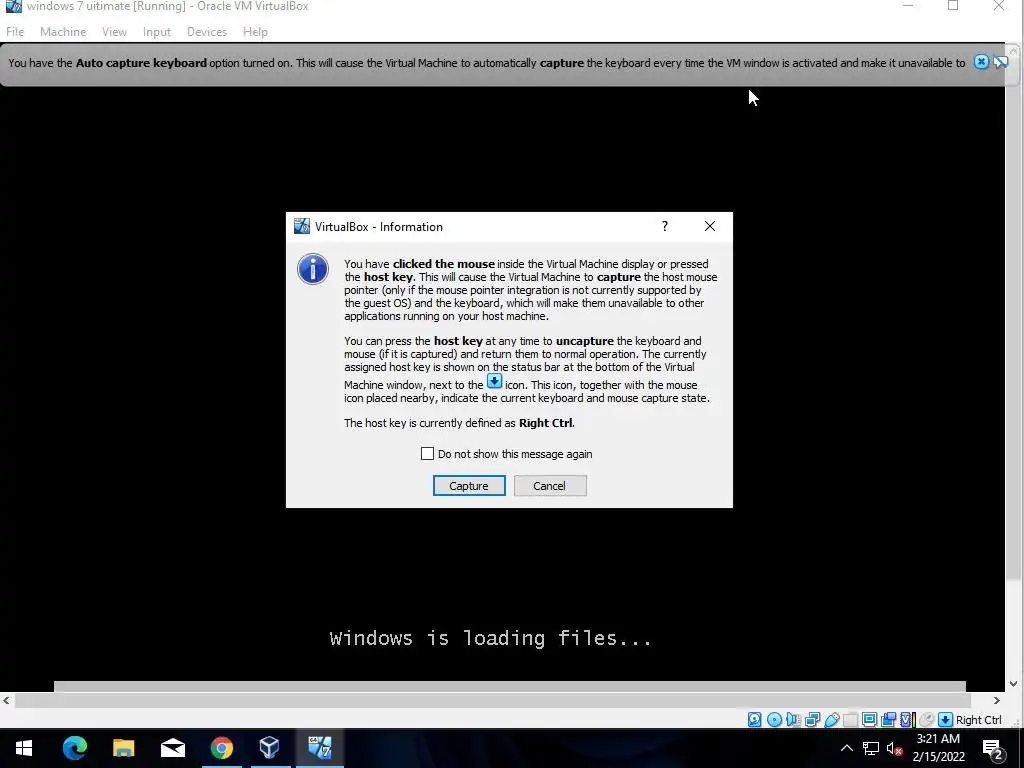Click the horizontal scrollbar left arrow

tap(6, 700)
